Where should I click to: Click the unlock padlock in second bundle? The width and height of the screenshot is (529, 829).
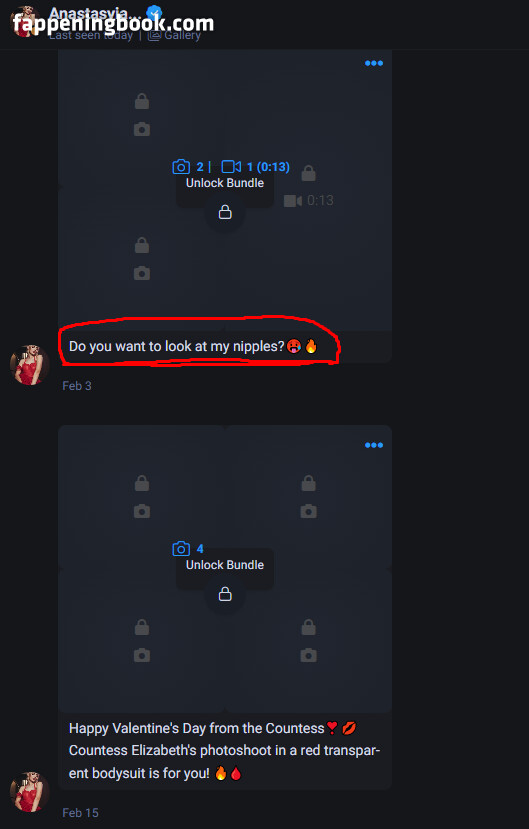225,594
